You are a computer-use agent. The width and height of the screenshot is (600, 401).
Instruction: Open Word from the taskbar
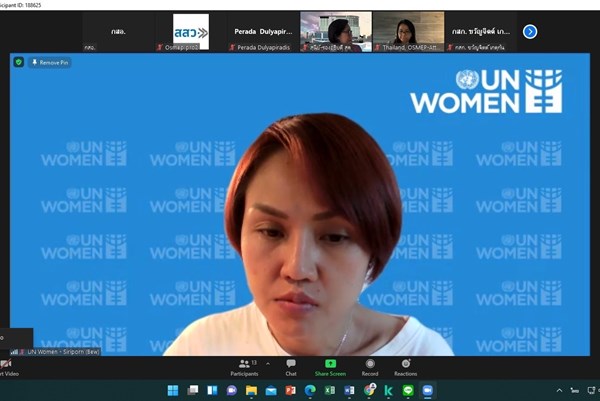tap(349, 390)
